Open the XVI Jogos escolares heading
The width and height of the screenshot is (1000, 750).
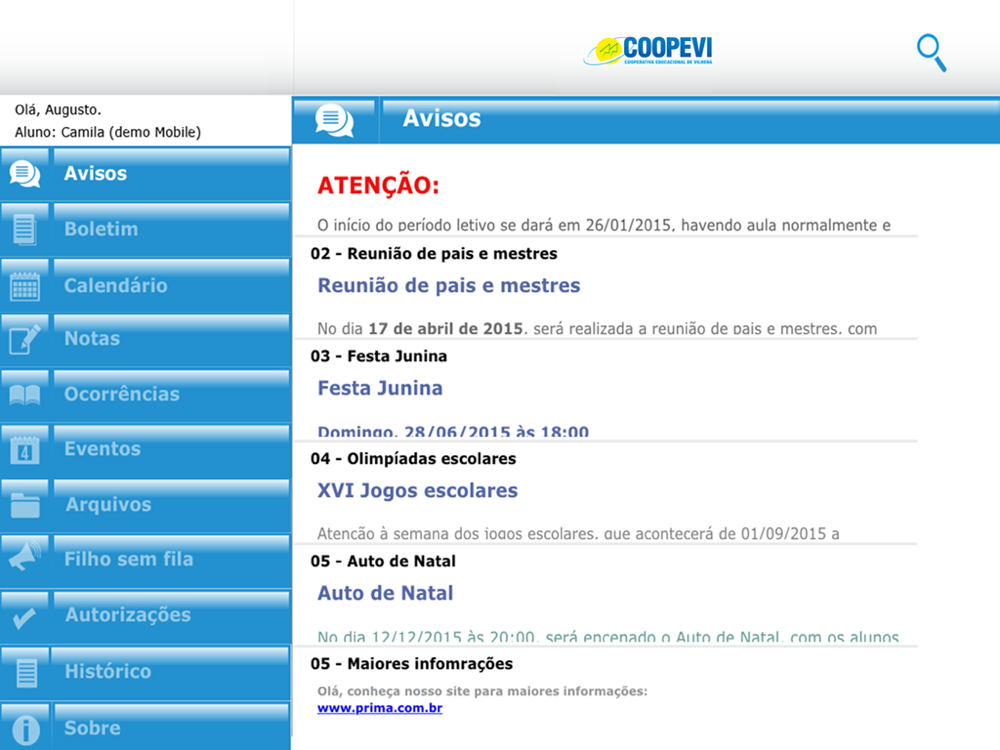[x=418, y=490]
